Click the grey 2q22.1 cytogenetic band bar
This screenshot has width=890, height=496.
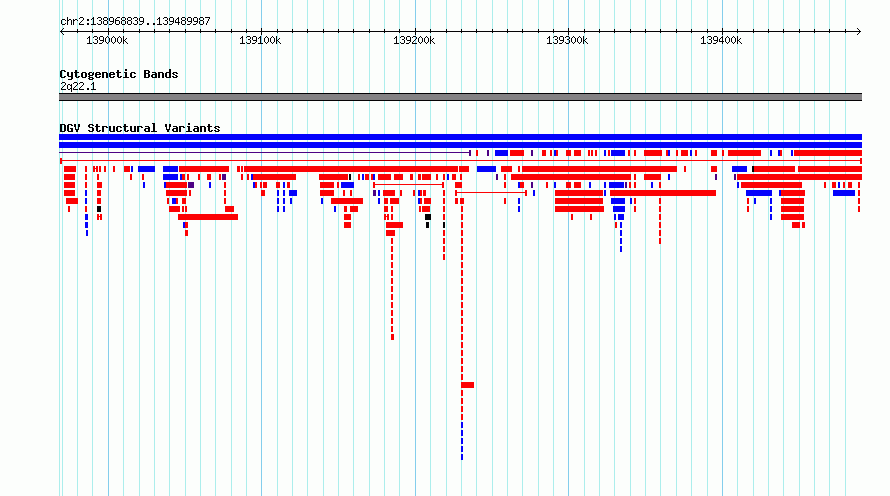460,97
